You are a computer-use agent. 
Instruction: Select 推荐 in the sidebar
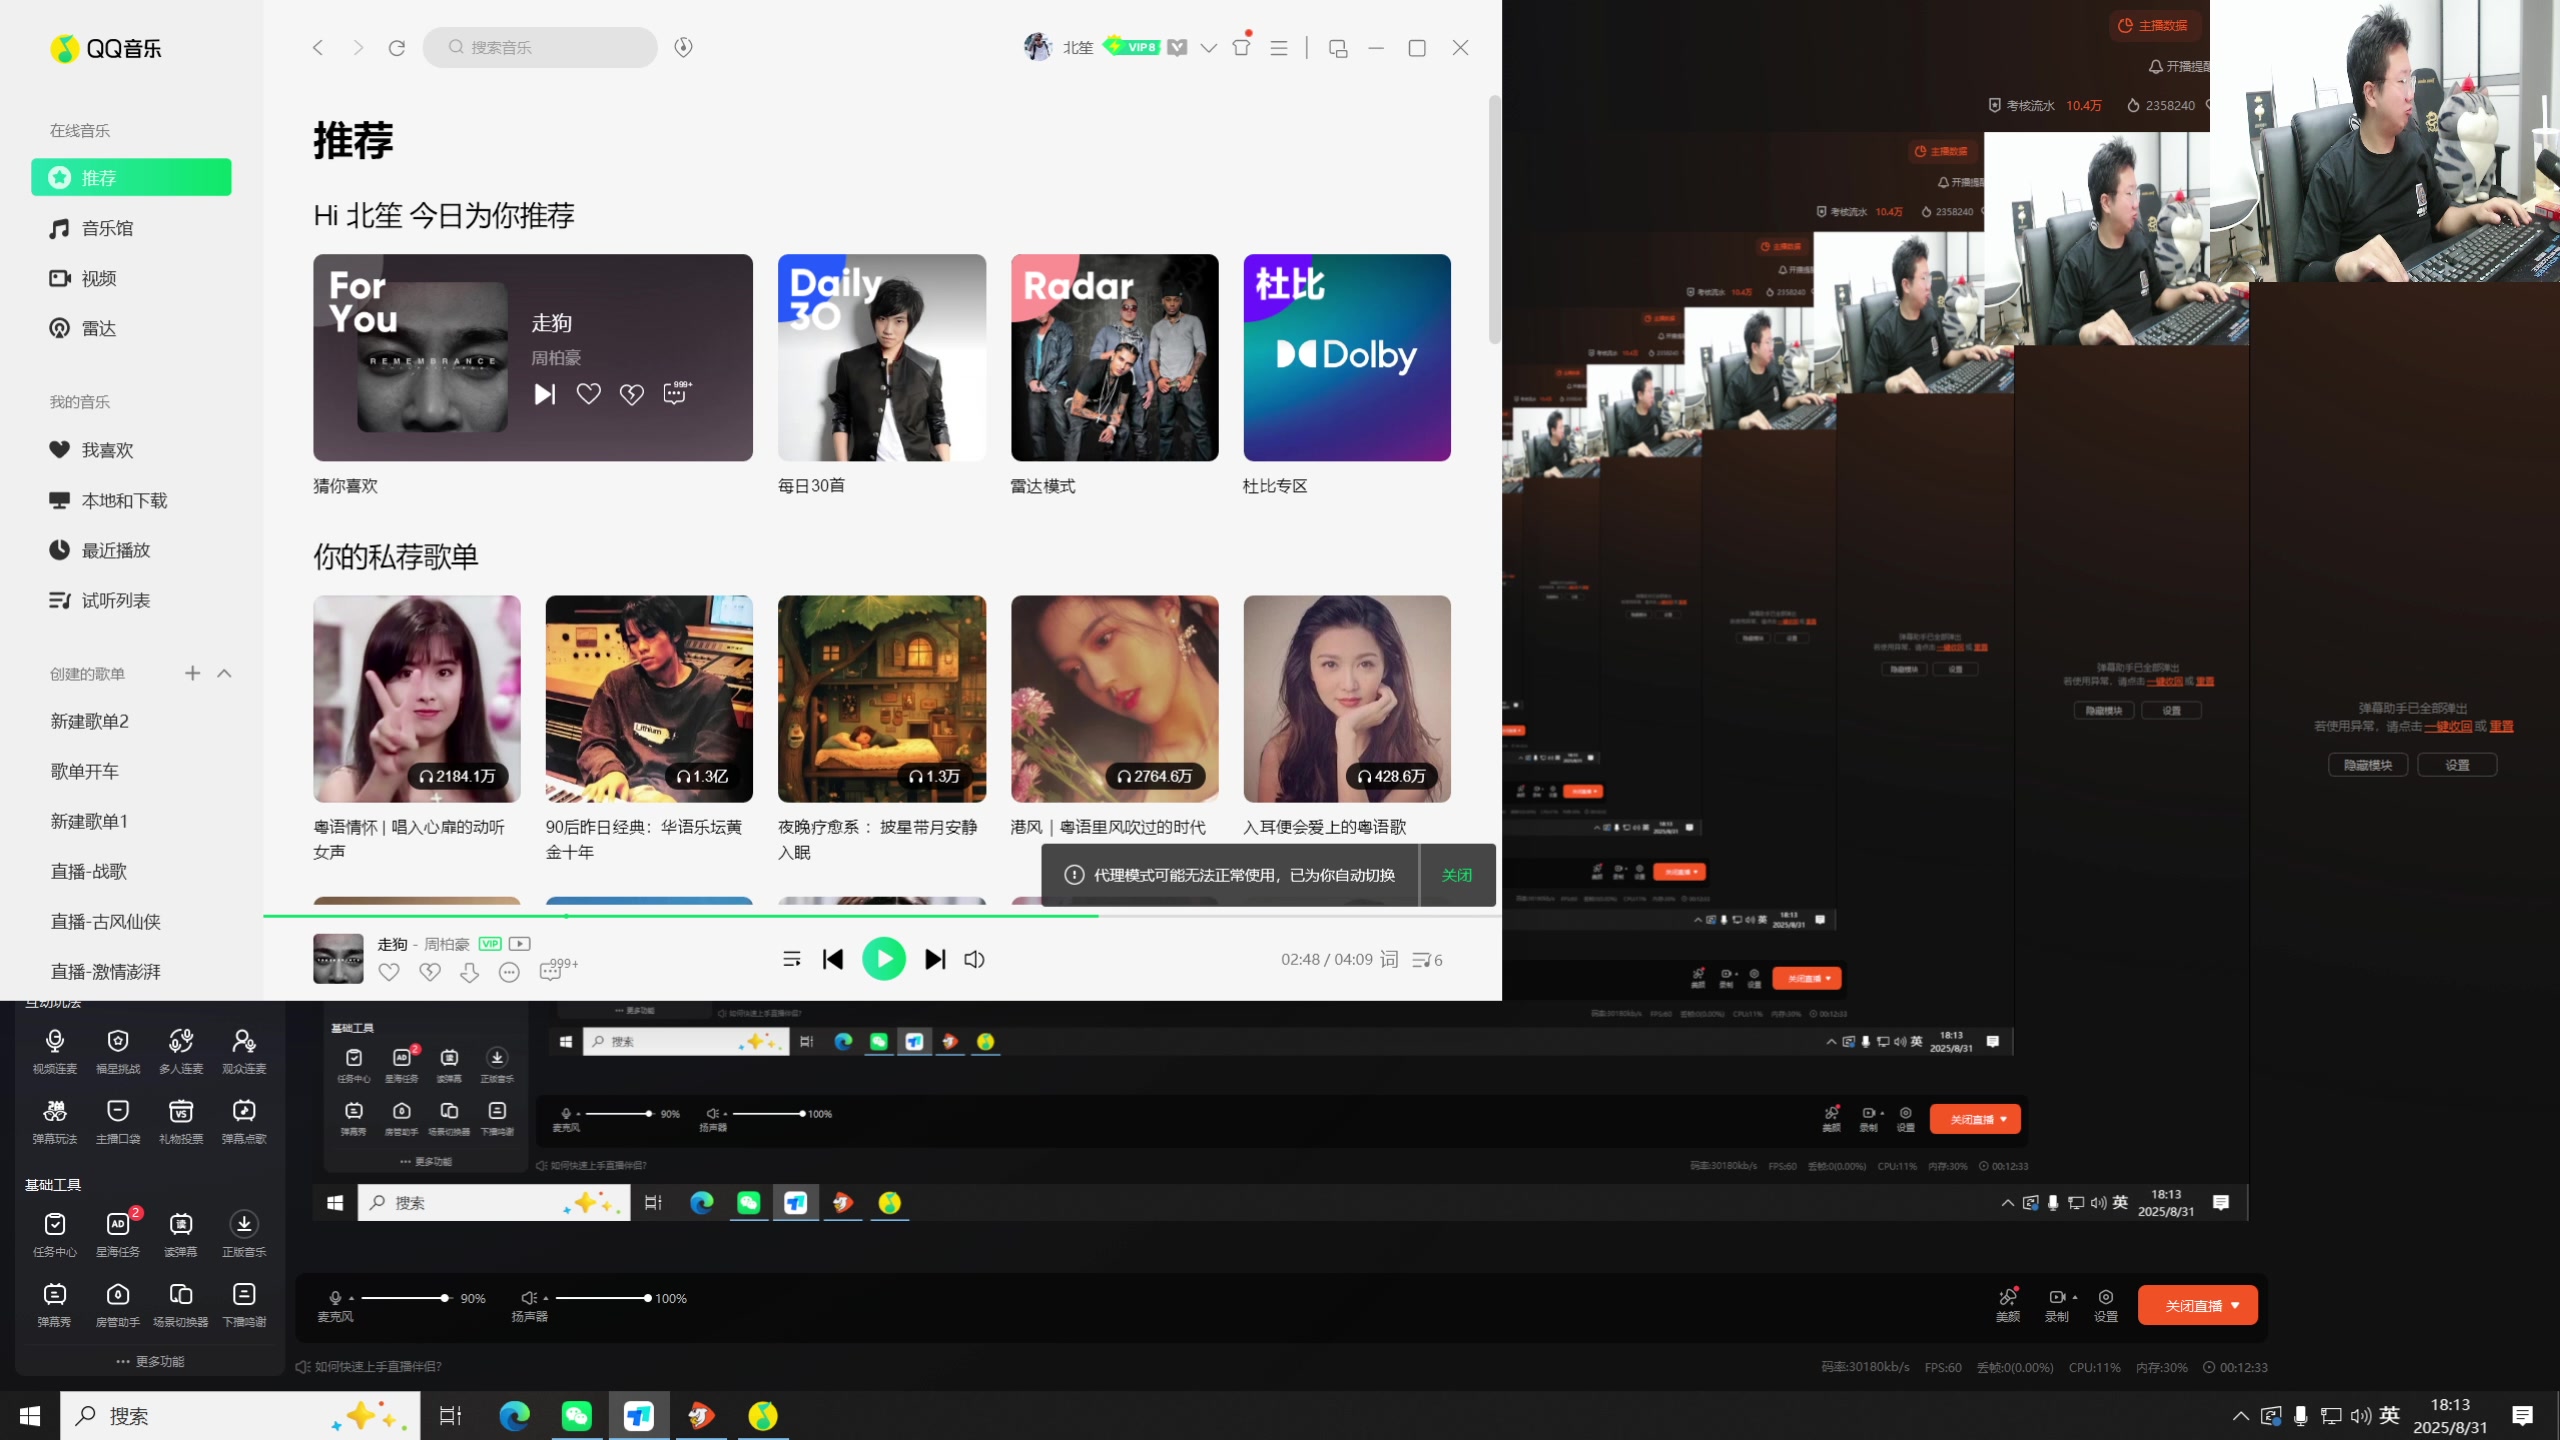pyautogui.click(x=131, y=177)
